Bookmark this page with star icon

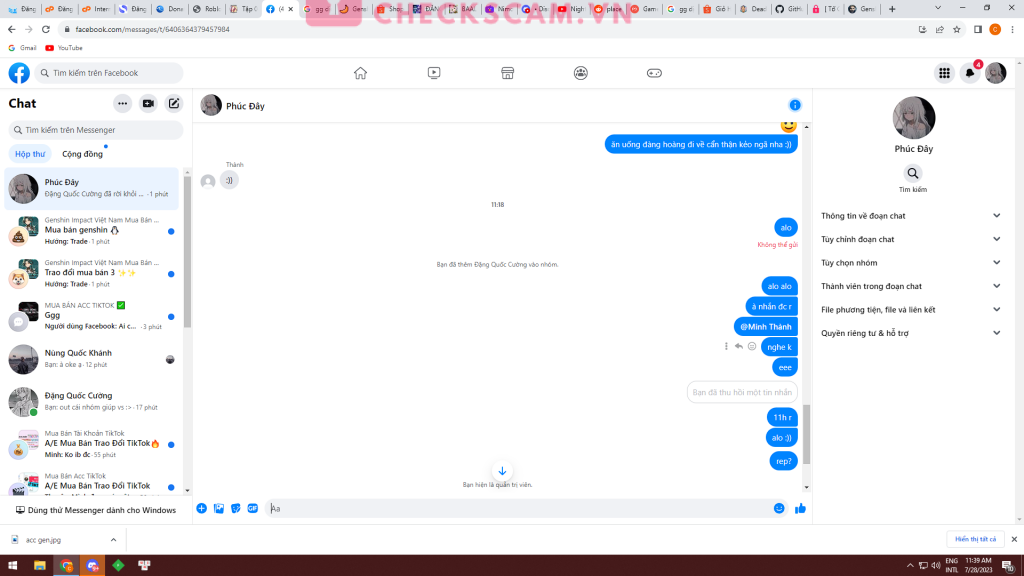coord(957,29)
